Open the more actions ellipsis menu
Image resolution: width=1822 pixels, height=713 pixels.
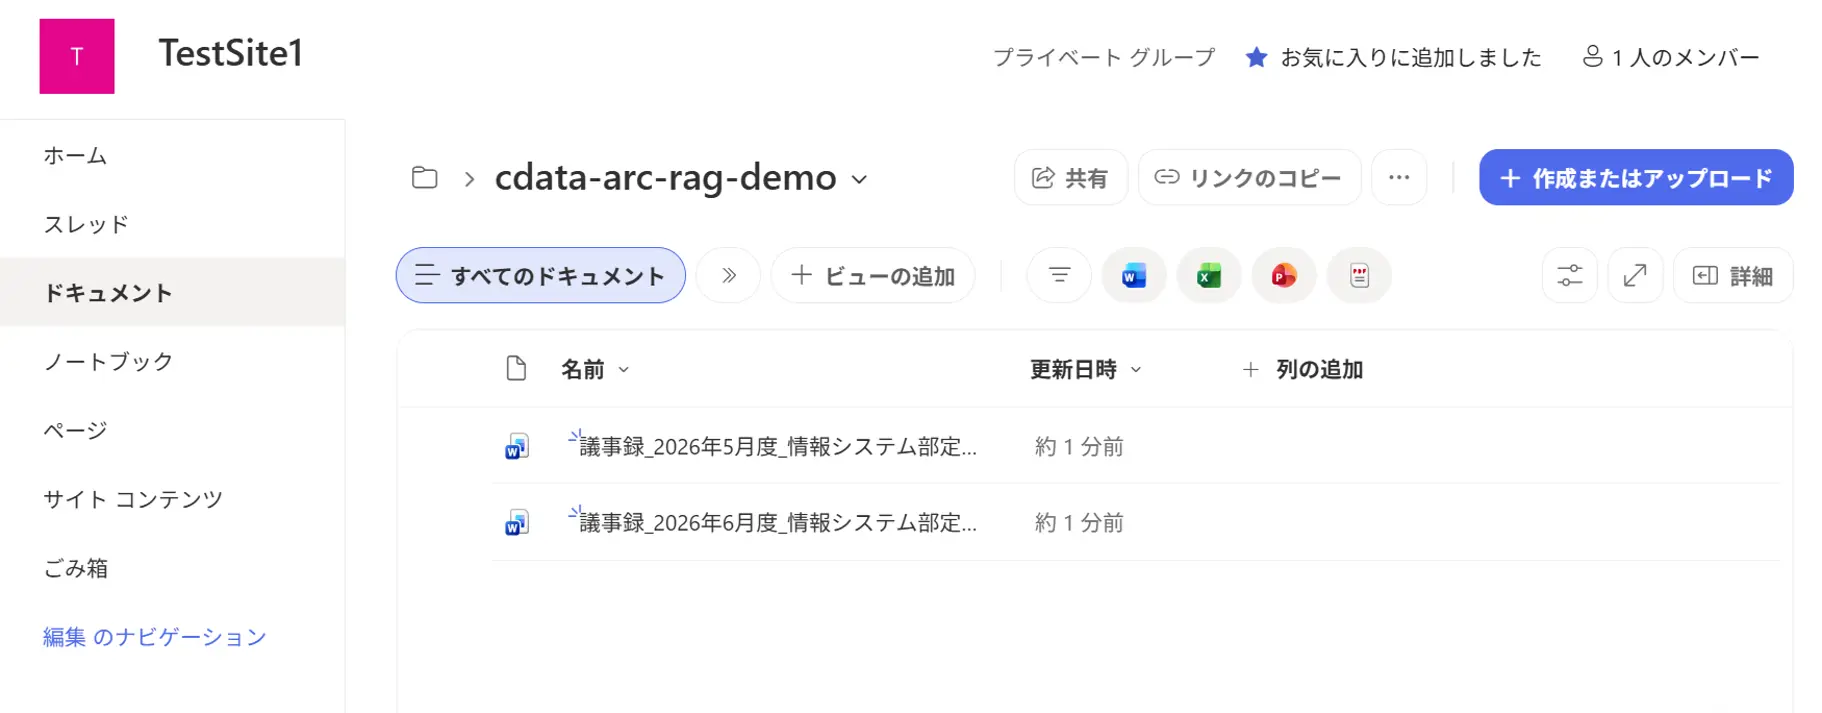point(1399,177)
